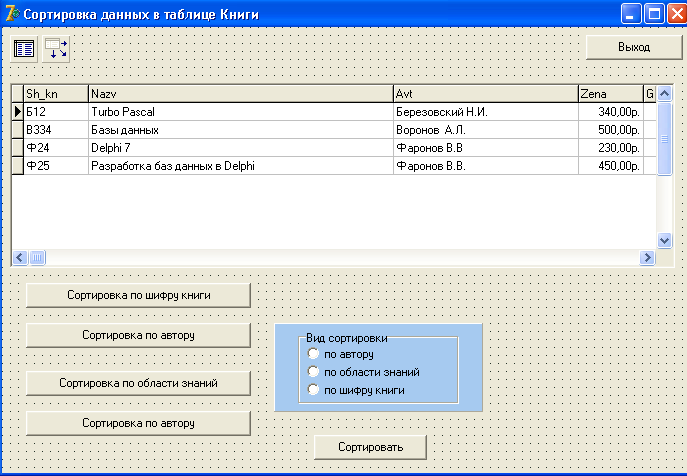This screenshot has height=476, width=687.
Task: Click Разработка баз данных в Delphi cell
Action: click(x=241, y=166)
